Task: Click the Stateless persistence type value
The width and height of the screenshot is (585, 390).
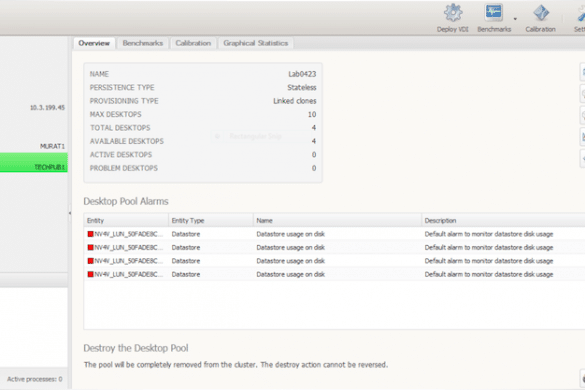Action: [302, 87]
